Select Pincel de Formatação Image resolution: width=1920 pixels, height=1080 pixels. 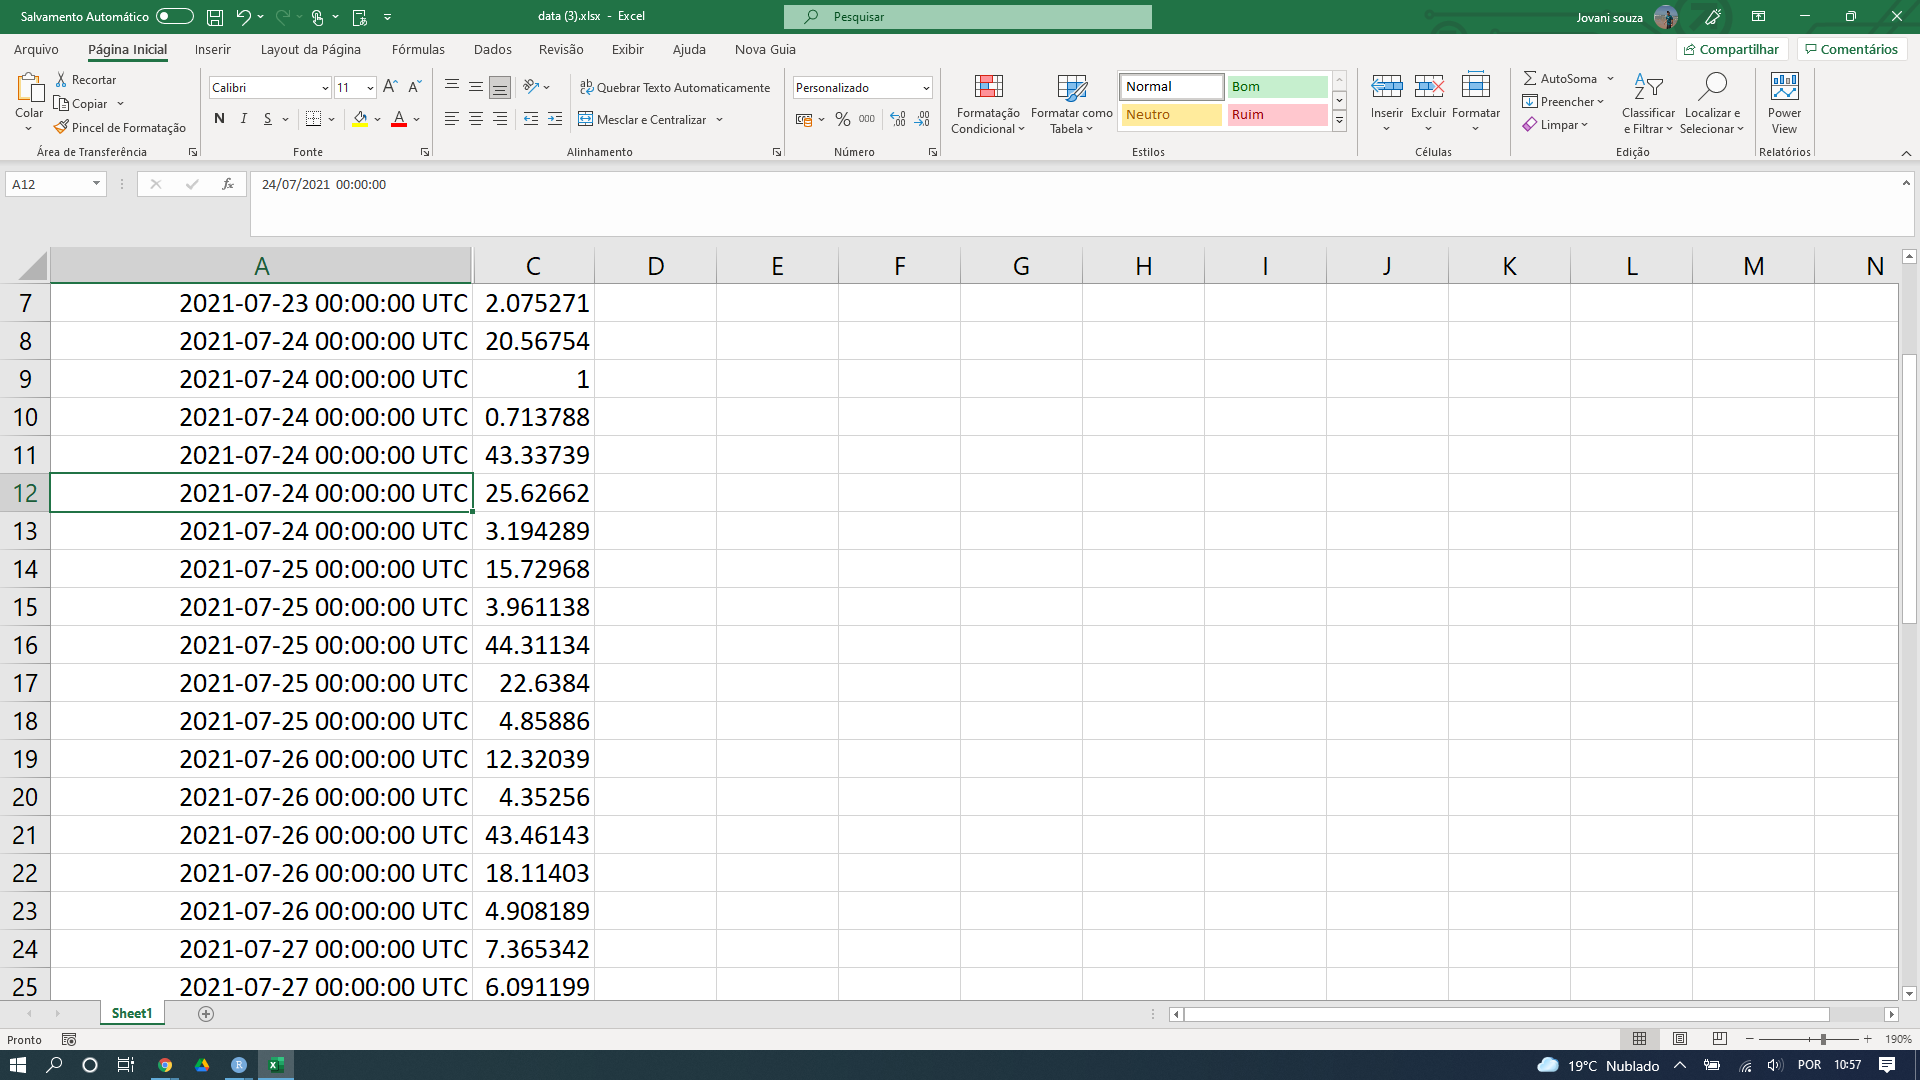pos(120,127)
